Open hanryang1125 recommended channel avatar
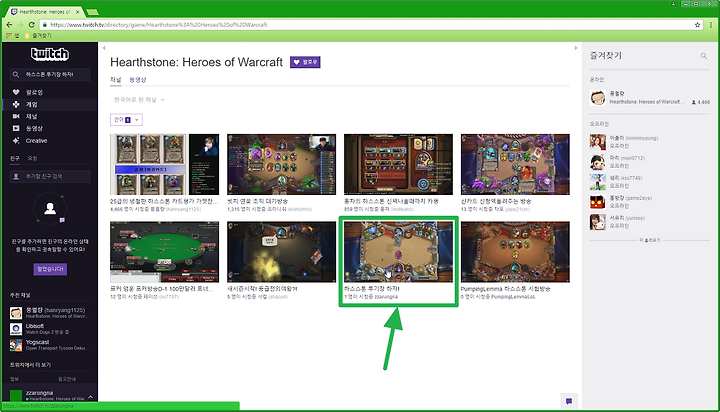720x412 pixels. (16, 313)
